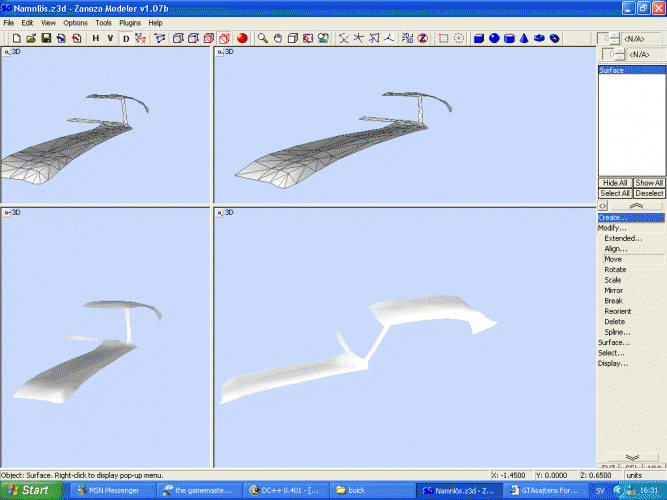The height and width of the screenshot is (500, 667).
Task: Toggle the H axis lock button
Action: 96,38
